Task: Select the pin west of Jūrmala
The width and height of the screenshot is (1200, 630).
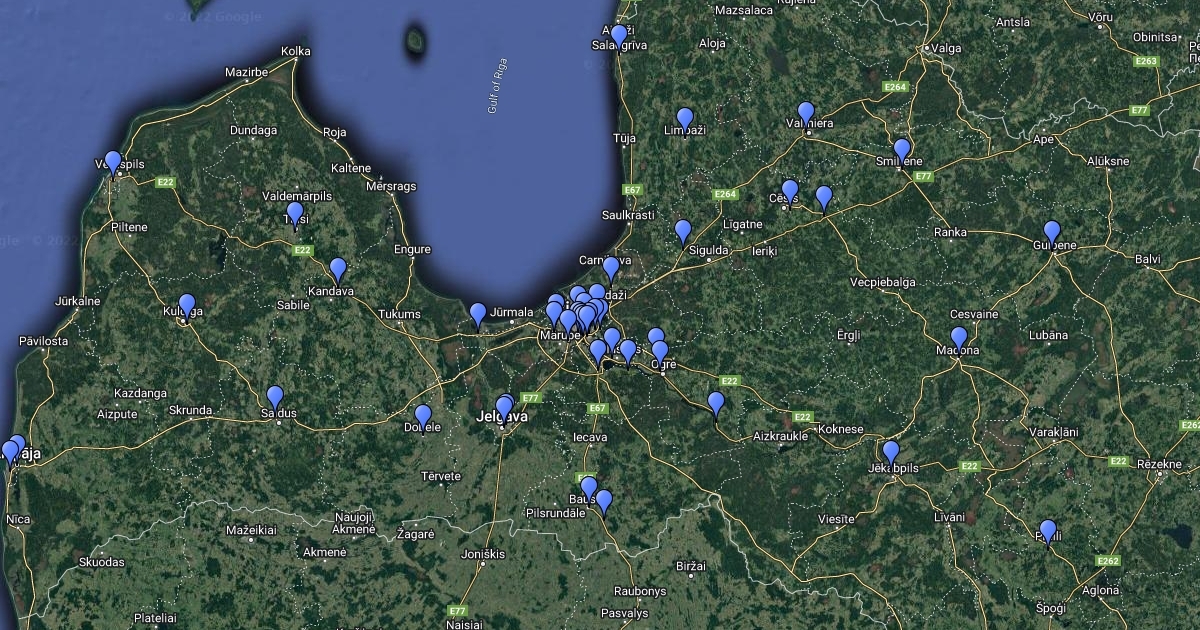Action: [x=478, y=314]
